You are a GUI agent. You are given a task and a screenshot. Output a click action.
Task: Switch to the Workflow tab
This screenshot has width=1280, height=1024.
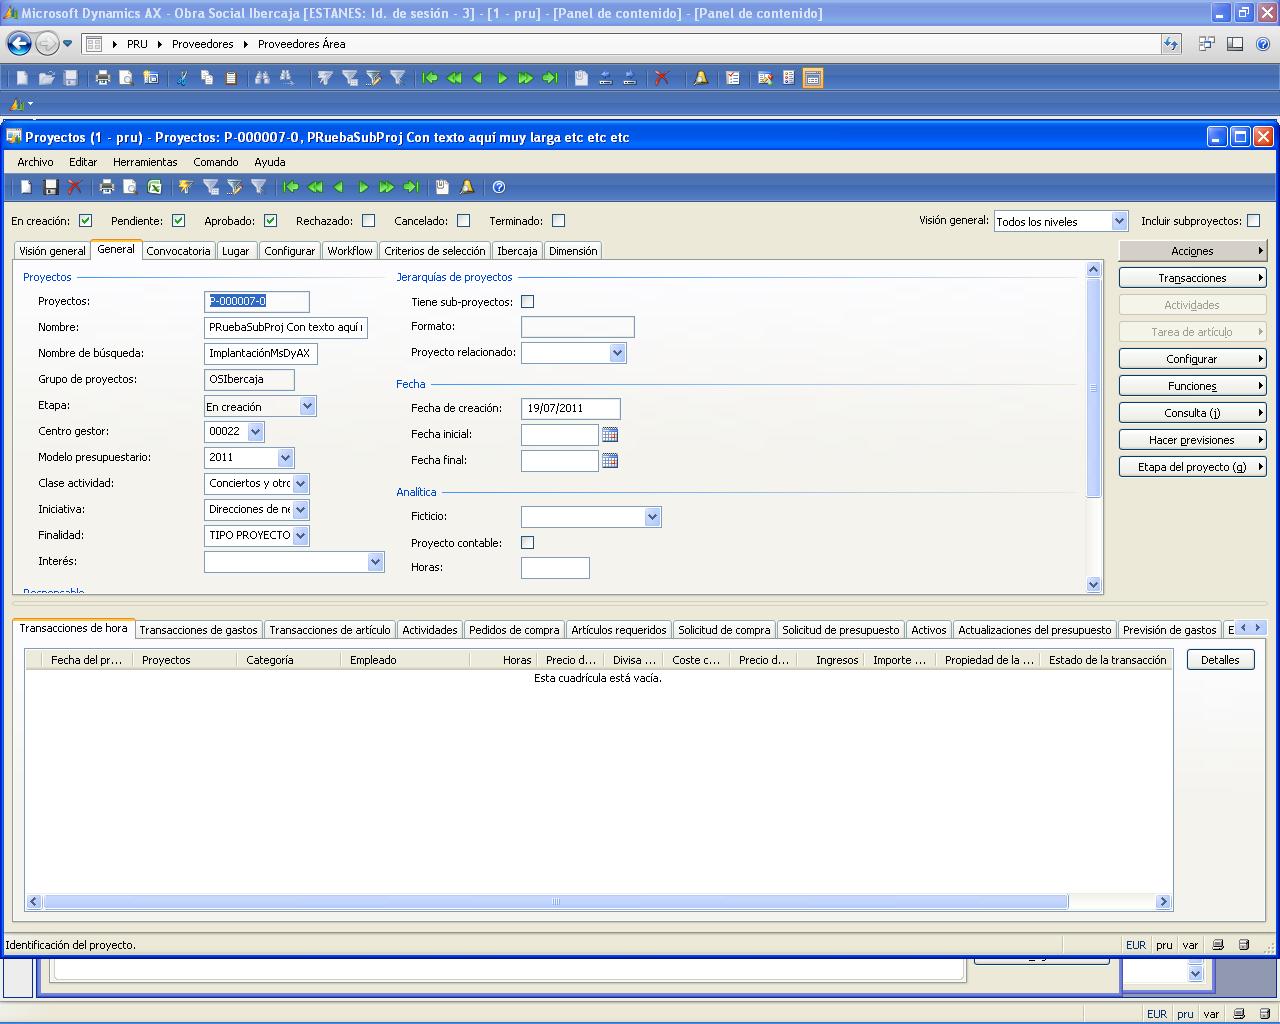coord(350,251)
